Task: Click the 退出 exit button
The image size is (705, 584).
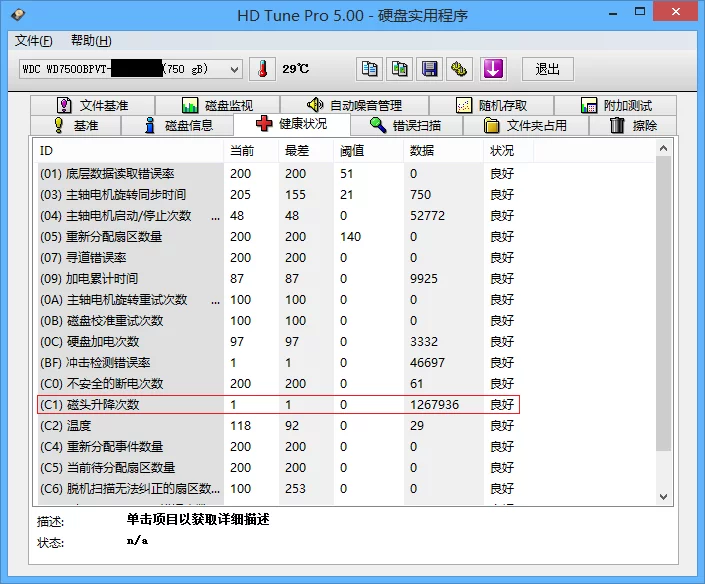Action: [x=547, y=69]
